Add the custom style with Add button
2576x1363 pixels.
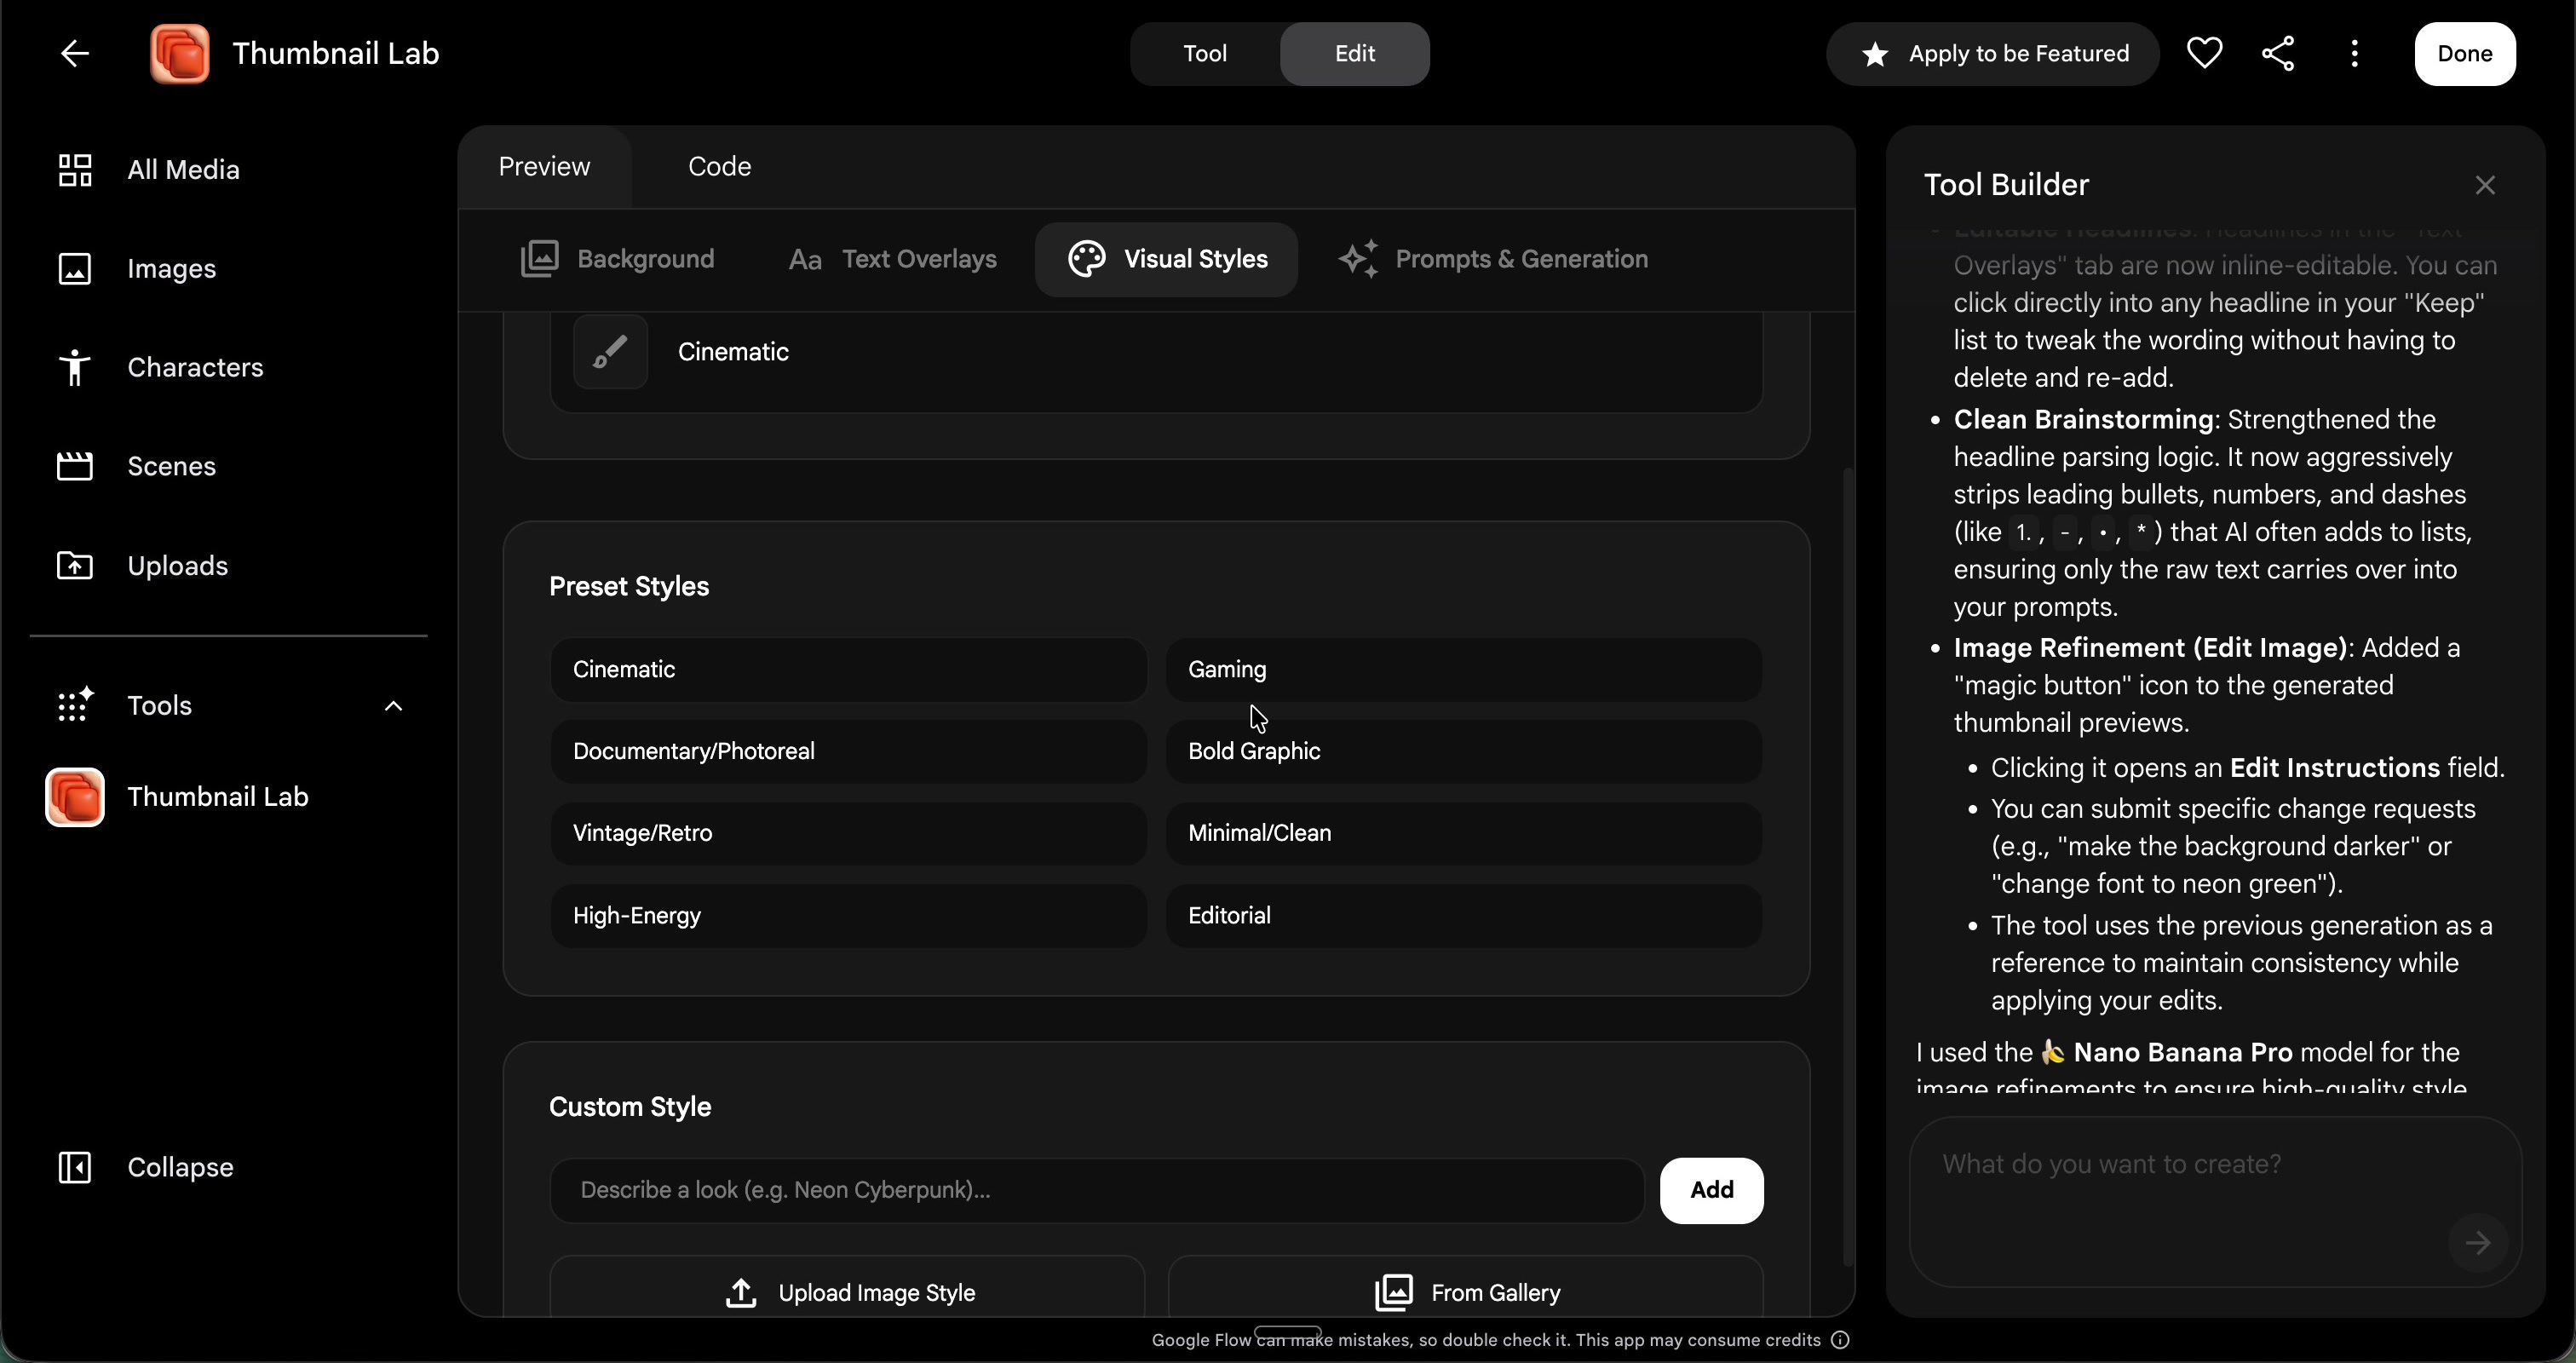[1712, 1190]
